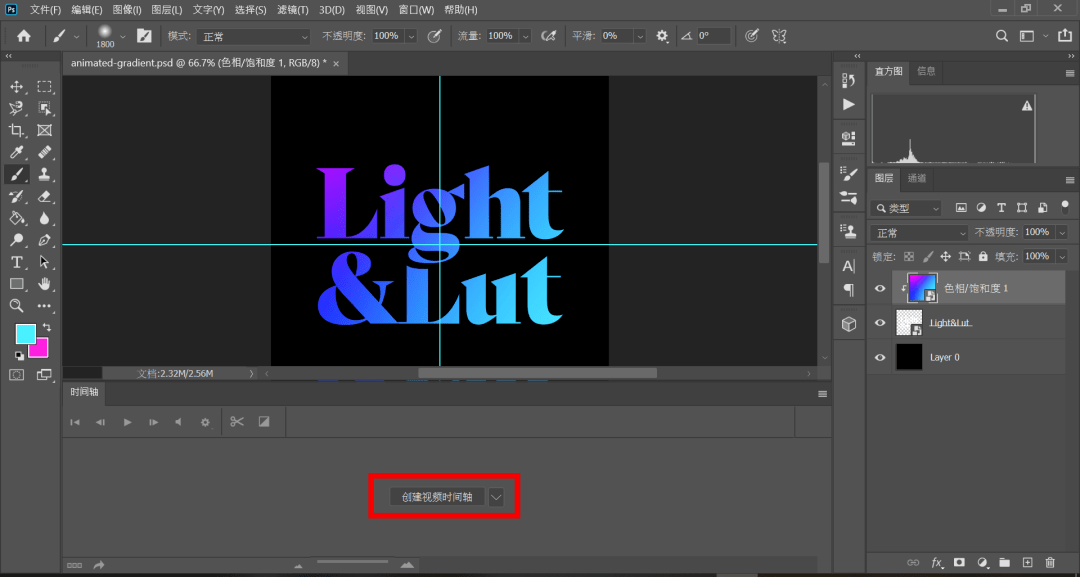Click the create new layer icon
This screenshot has height=577, width=1080.
pyautogui.click(x=1028, y=563)
